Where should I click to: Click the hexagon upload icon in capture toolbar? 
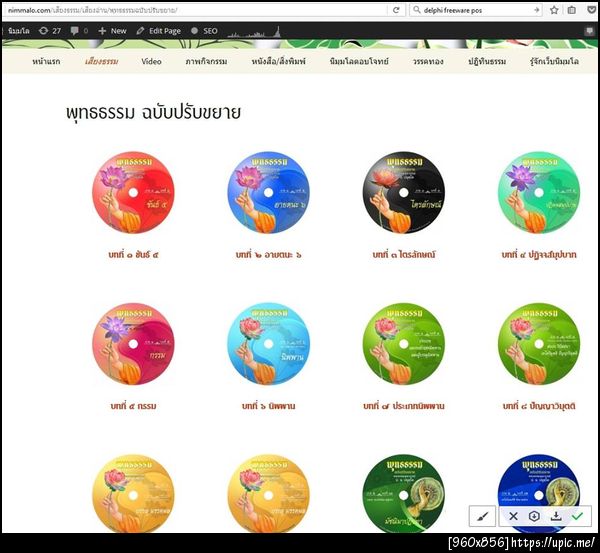[534, 516]
